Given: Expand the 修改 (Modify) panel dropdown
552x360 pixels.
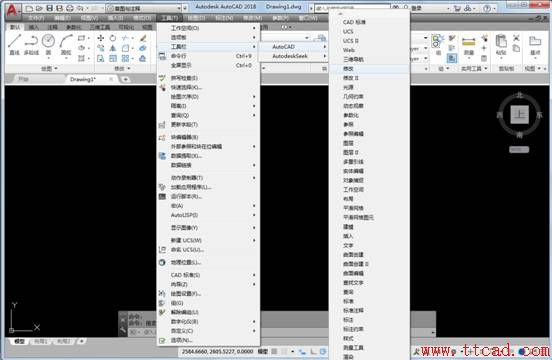Looking at the screenshot, I should tap(122, 69).
